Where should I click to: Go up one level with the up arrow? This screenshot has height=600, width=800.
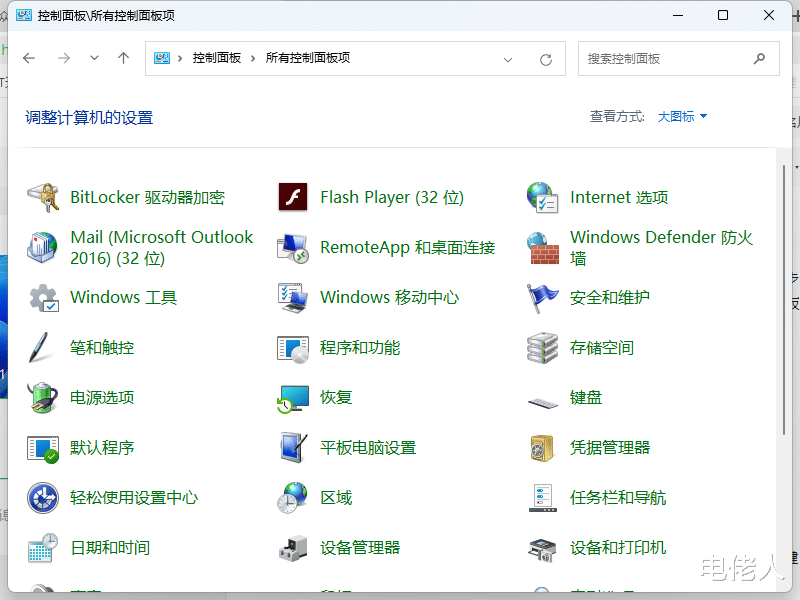coord(123,58)
